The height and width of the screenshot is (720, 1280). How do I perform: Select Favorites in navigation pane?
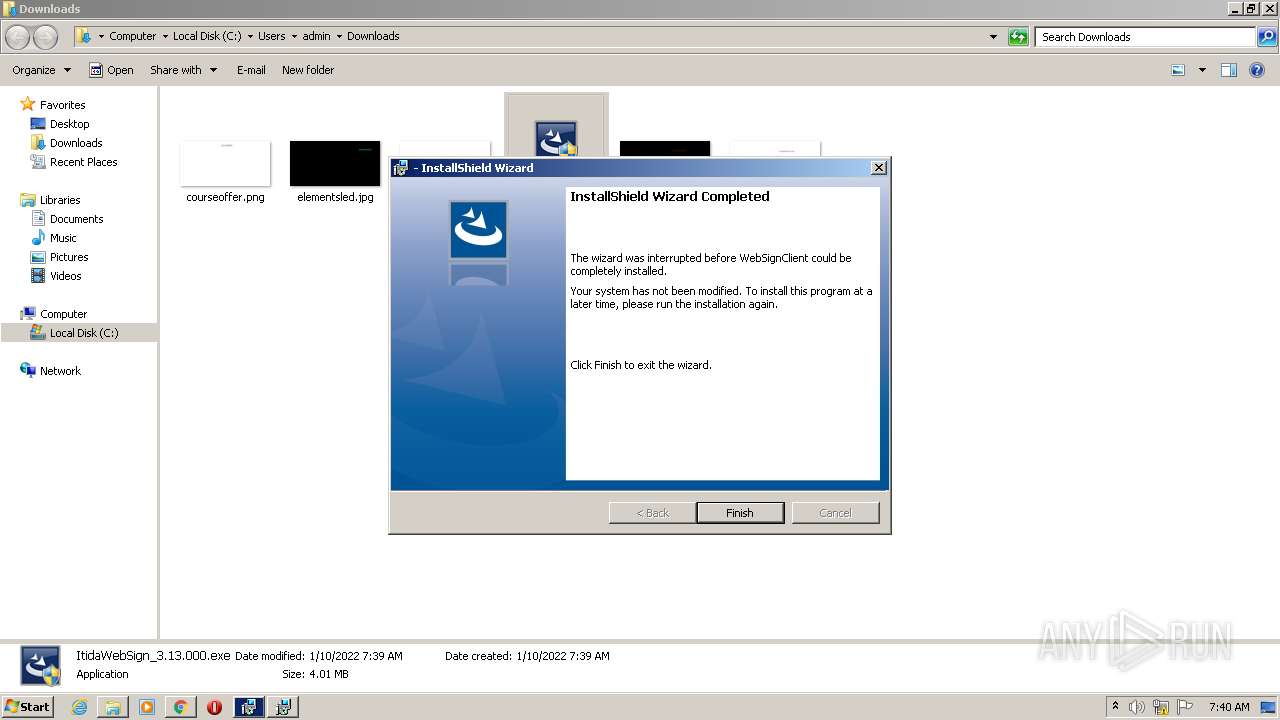pos(62,105)
